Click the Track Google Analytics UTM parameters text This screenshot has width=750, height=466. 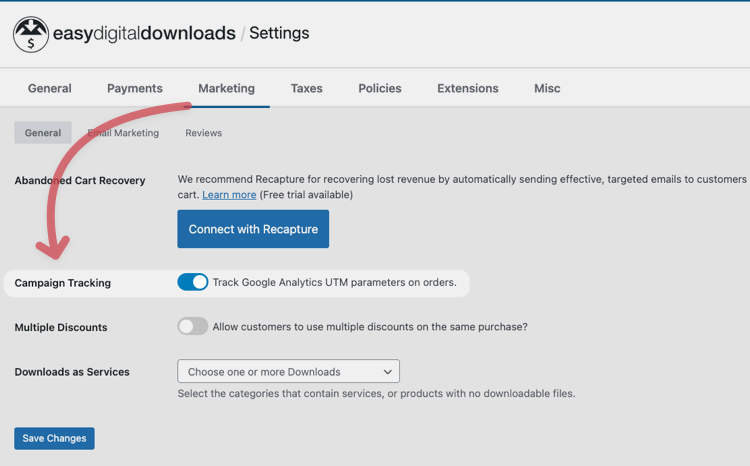335,282
